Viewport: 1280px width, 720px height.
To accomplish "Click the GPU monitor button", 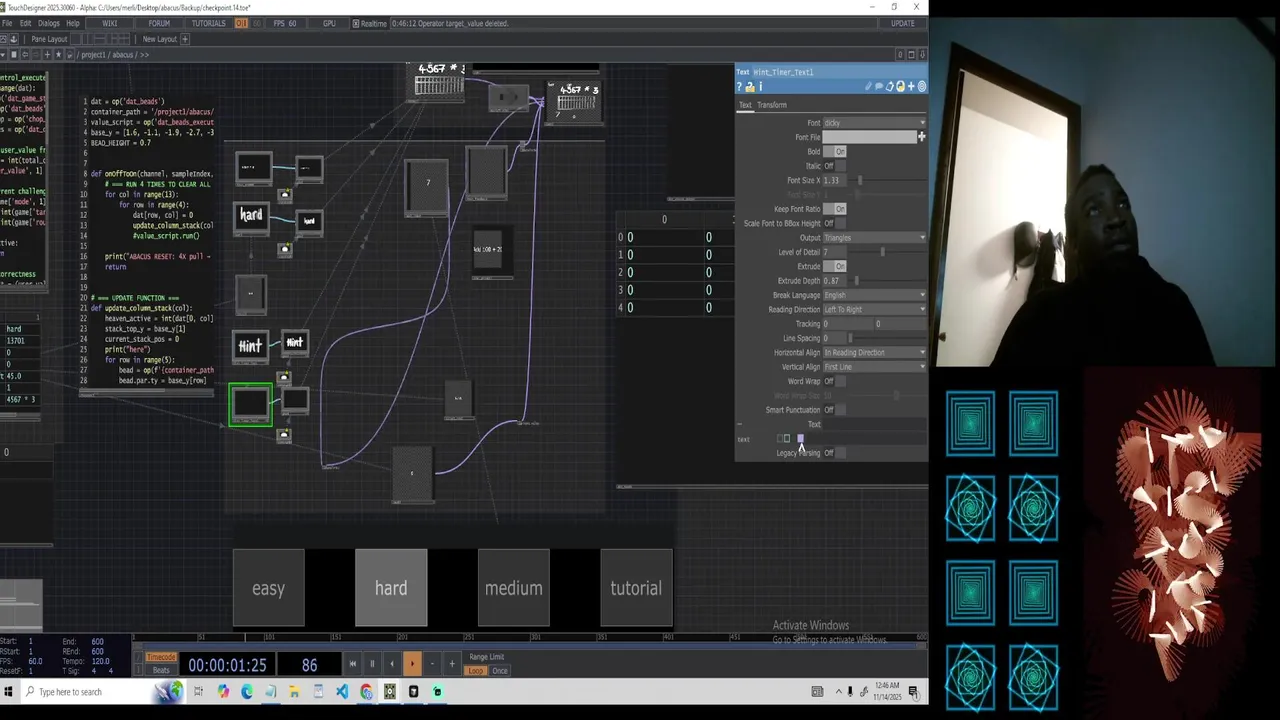I will 329,23.
